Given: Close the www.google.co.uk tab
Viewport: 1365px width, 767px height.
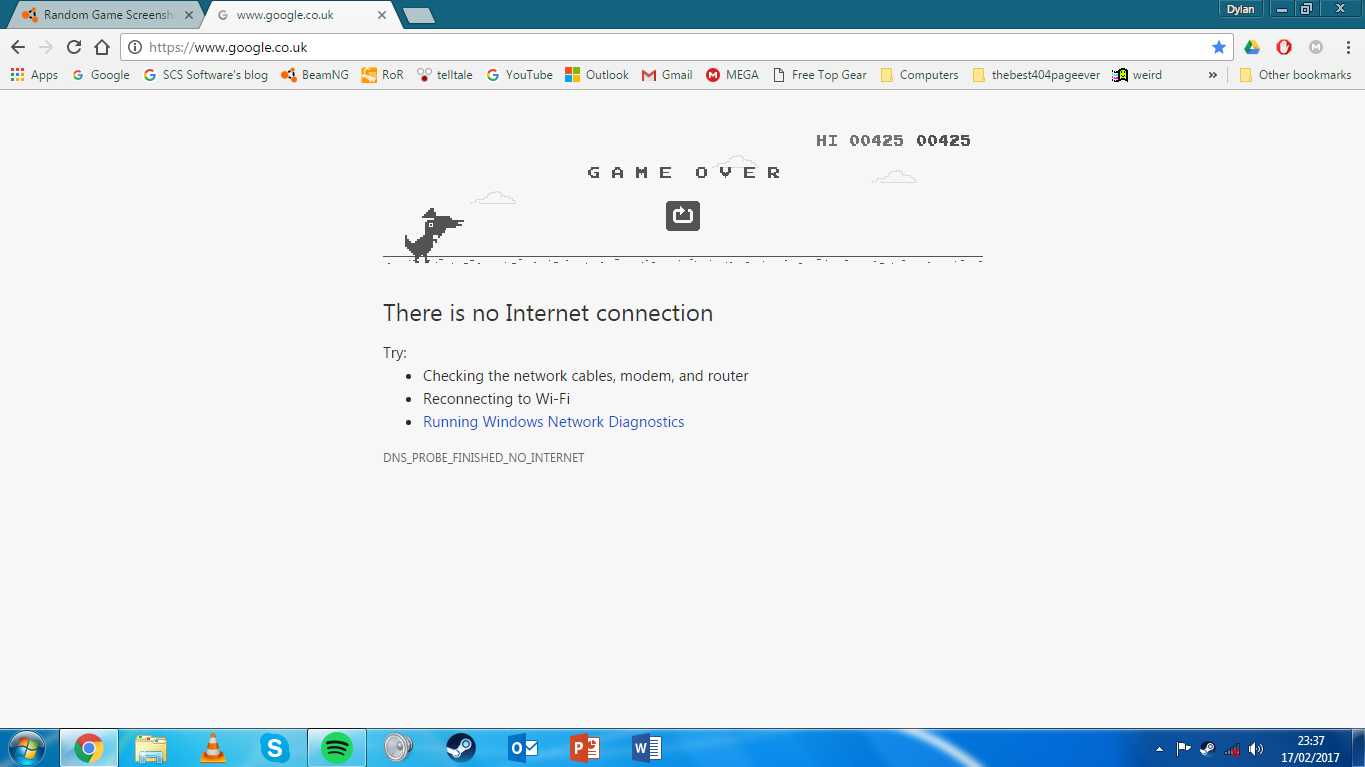Looking at the screenshot, I should click(382, 15).
